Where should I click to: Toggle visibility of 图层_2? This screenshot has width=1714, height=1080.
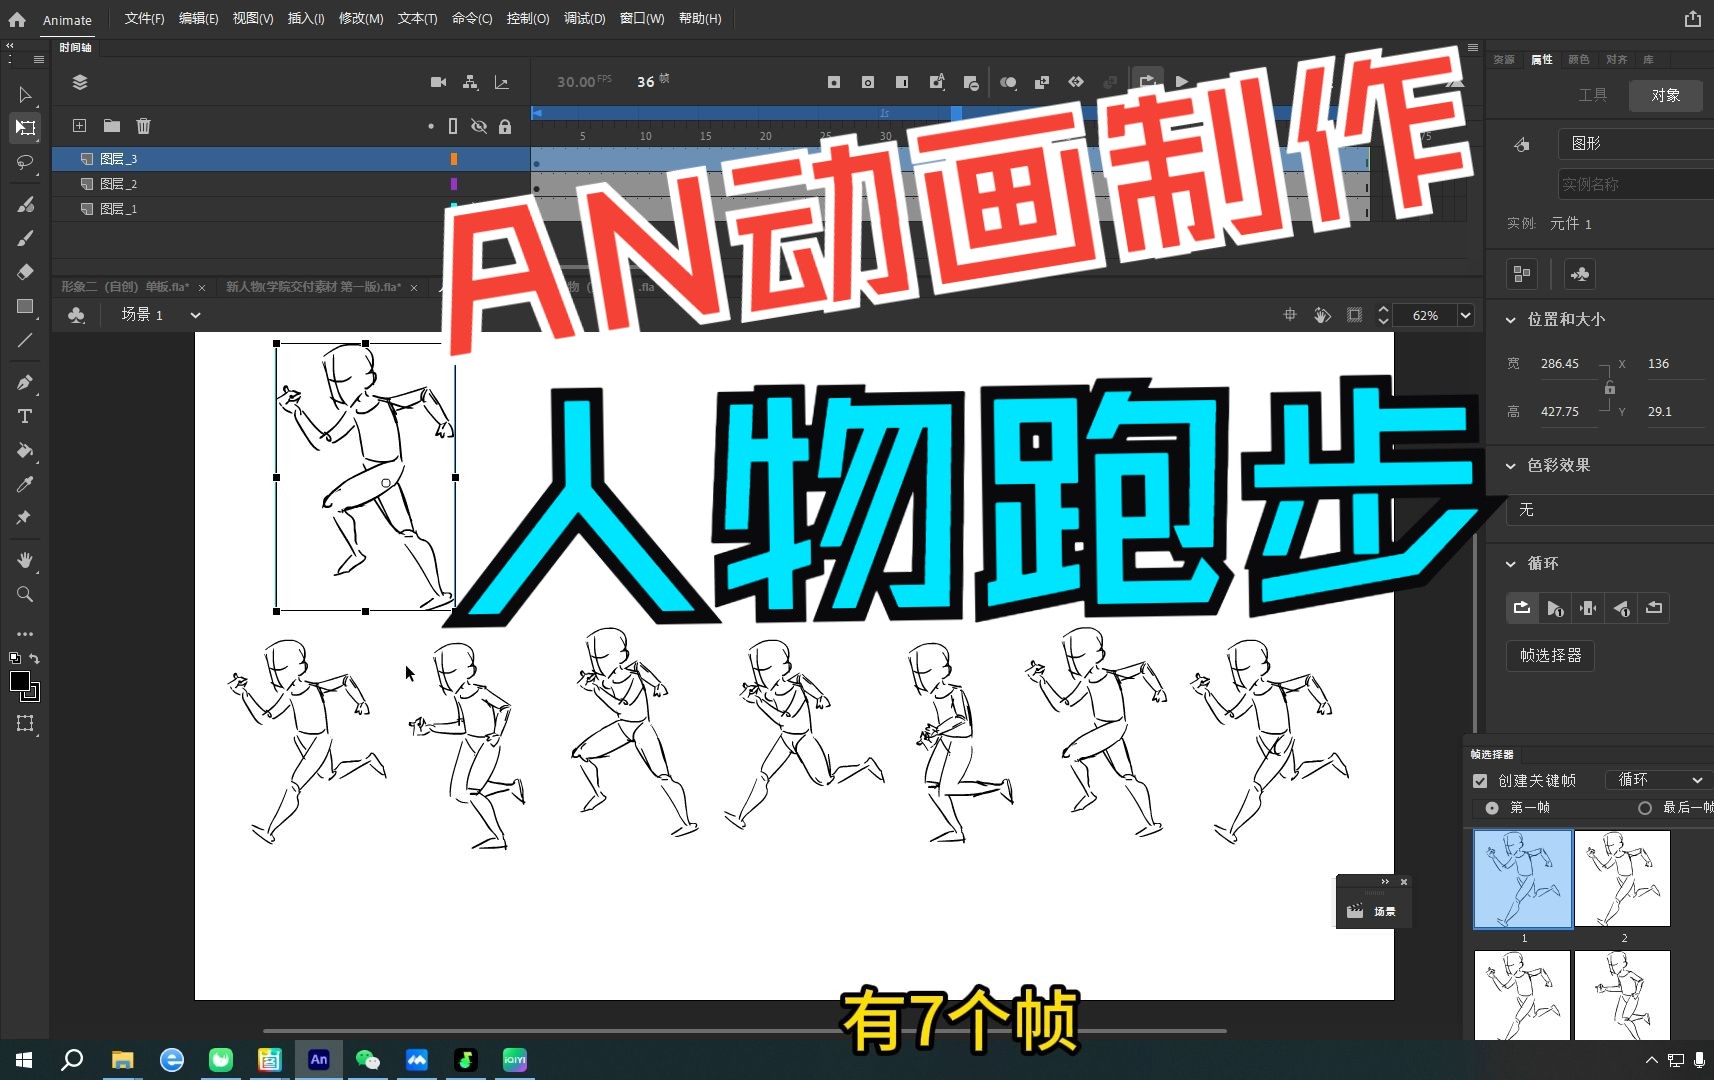point(479,183)
